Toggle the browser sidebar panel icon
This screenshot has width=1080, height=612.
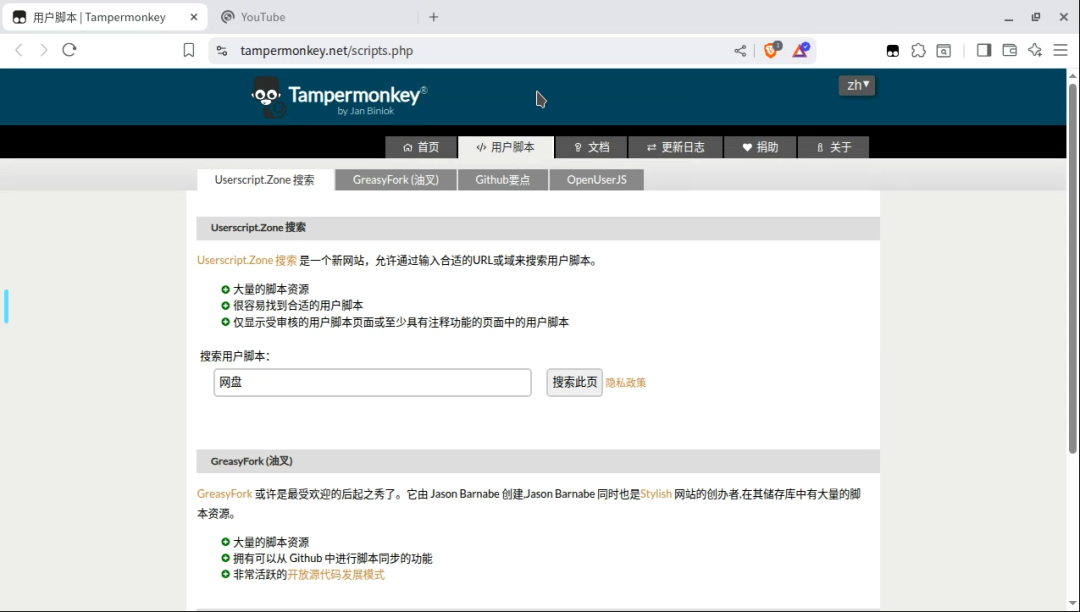pos(984,50)
